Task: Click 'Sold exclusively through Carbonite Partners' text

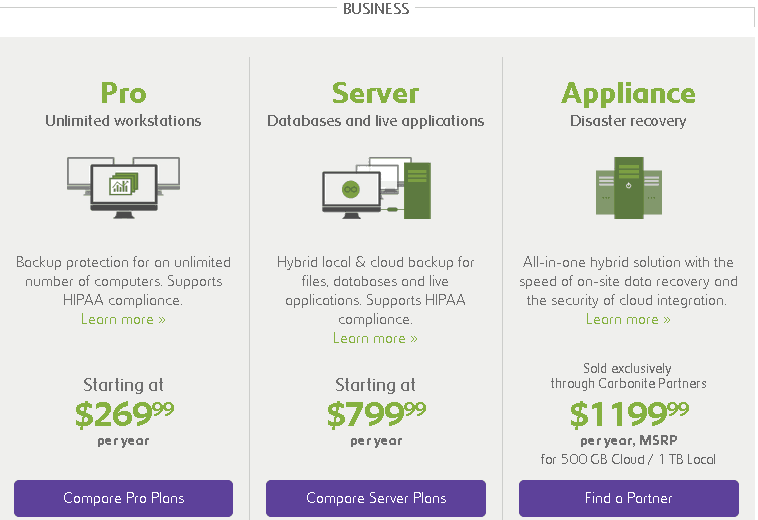Action: pyautogui.click(x=628, y=376)
